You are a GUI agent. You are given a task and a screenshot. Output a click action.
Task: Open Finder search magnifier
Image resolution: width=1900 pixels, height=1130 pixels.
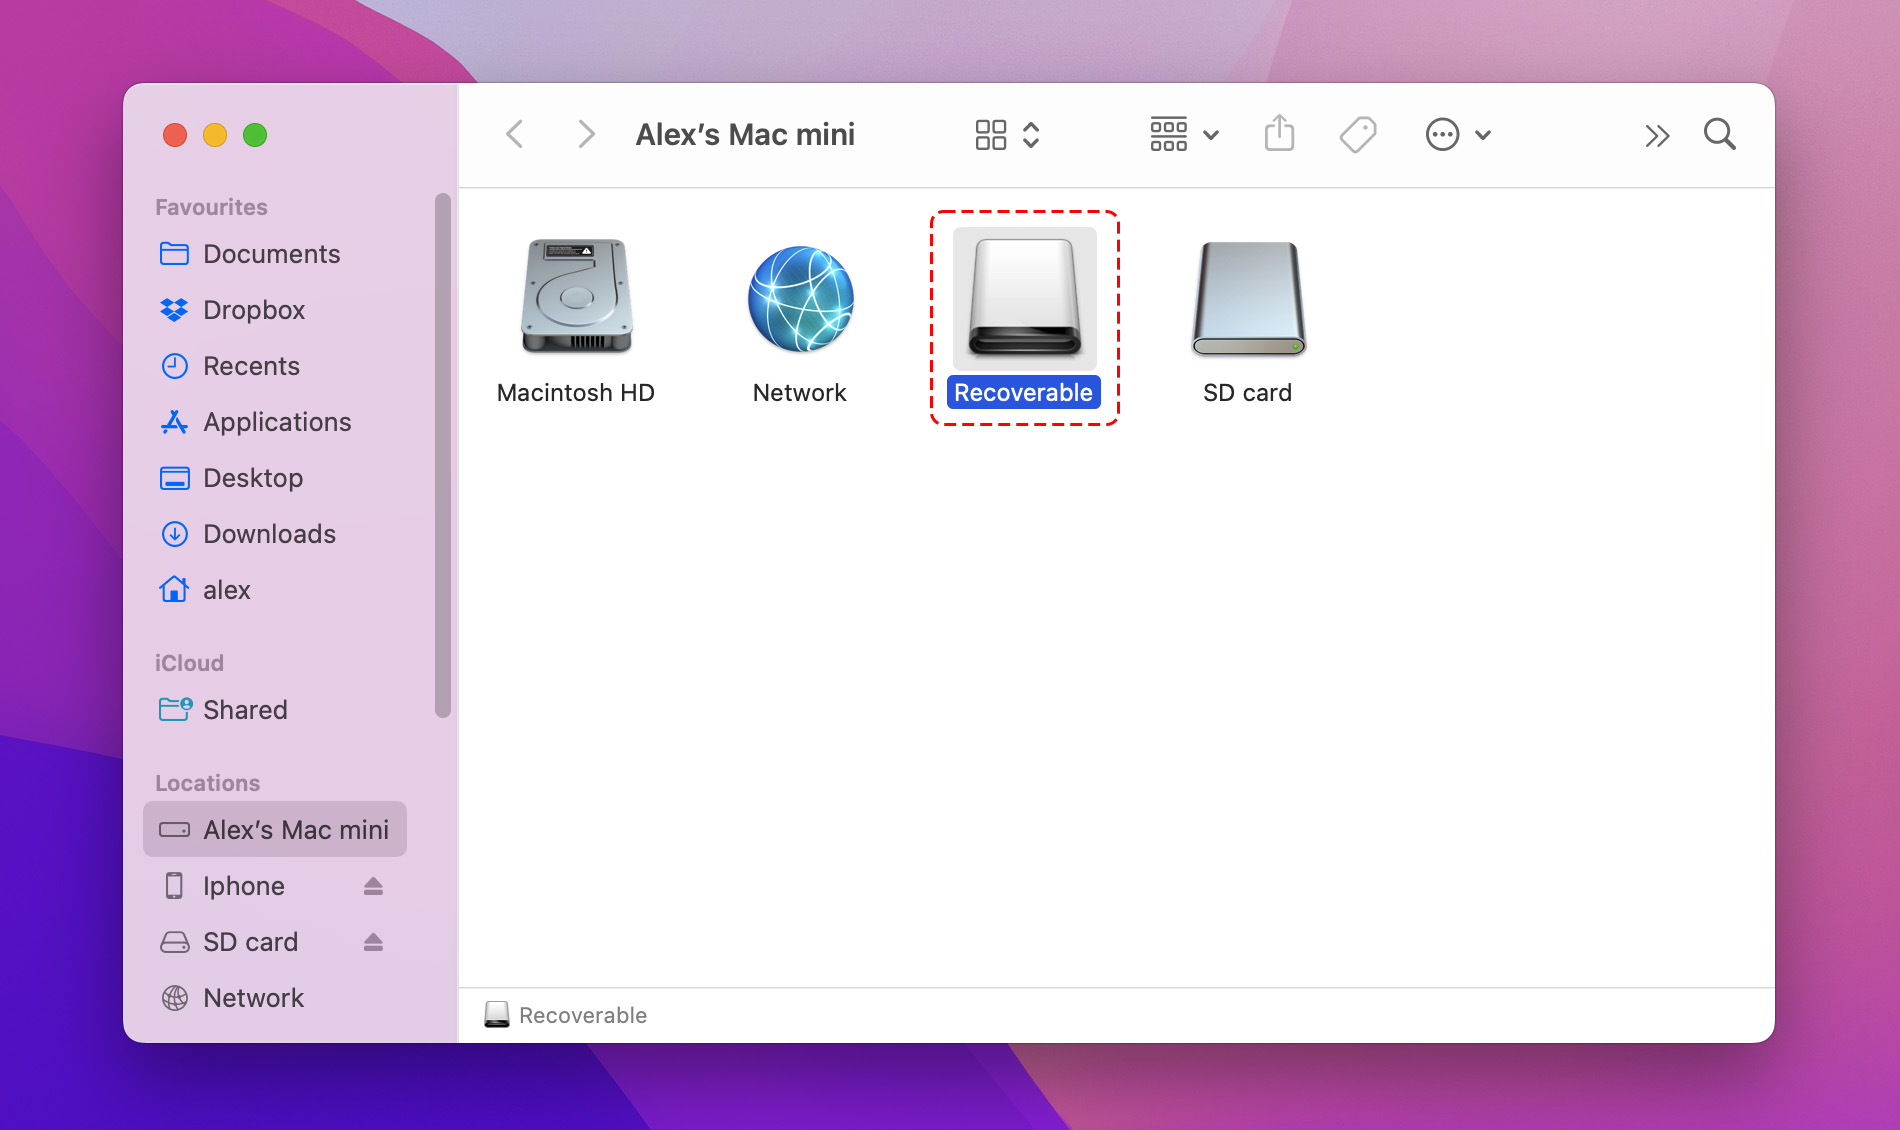tap(1720, 134)
